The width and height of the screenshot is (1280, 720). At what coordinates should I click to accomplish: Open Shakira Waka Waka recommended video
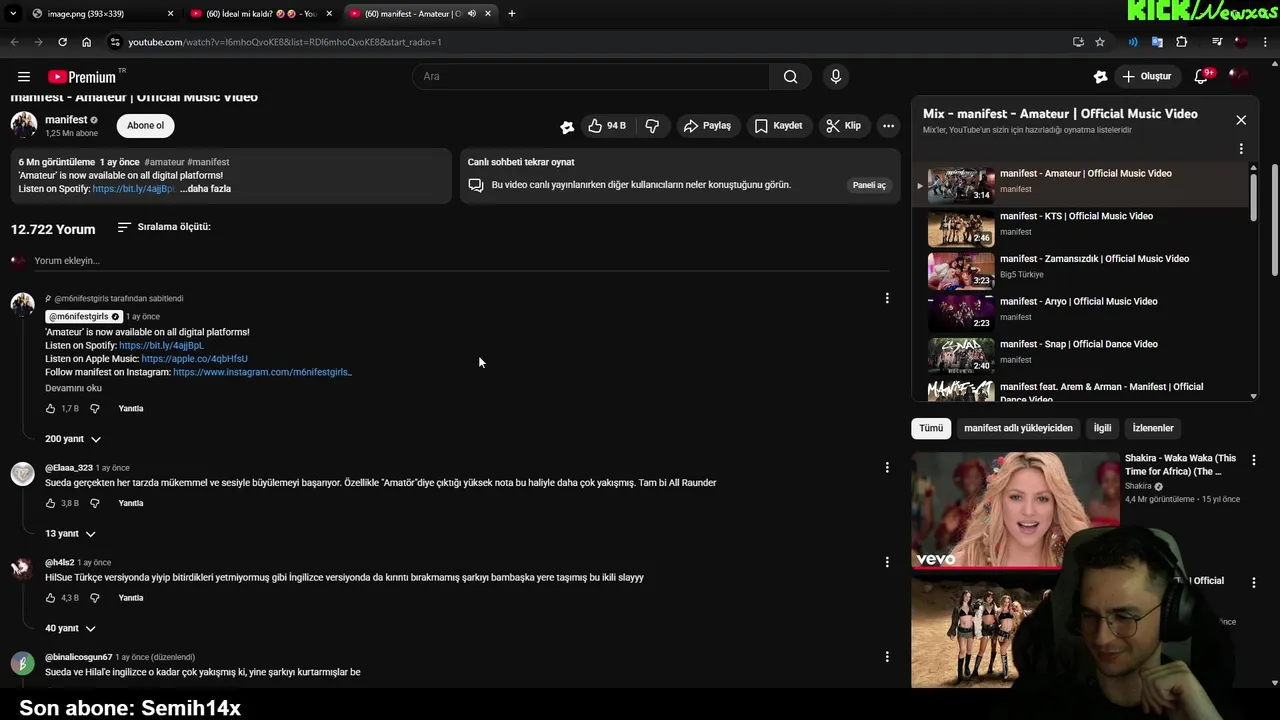pyautogui.click(x=1015, y=510)
